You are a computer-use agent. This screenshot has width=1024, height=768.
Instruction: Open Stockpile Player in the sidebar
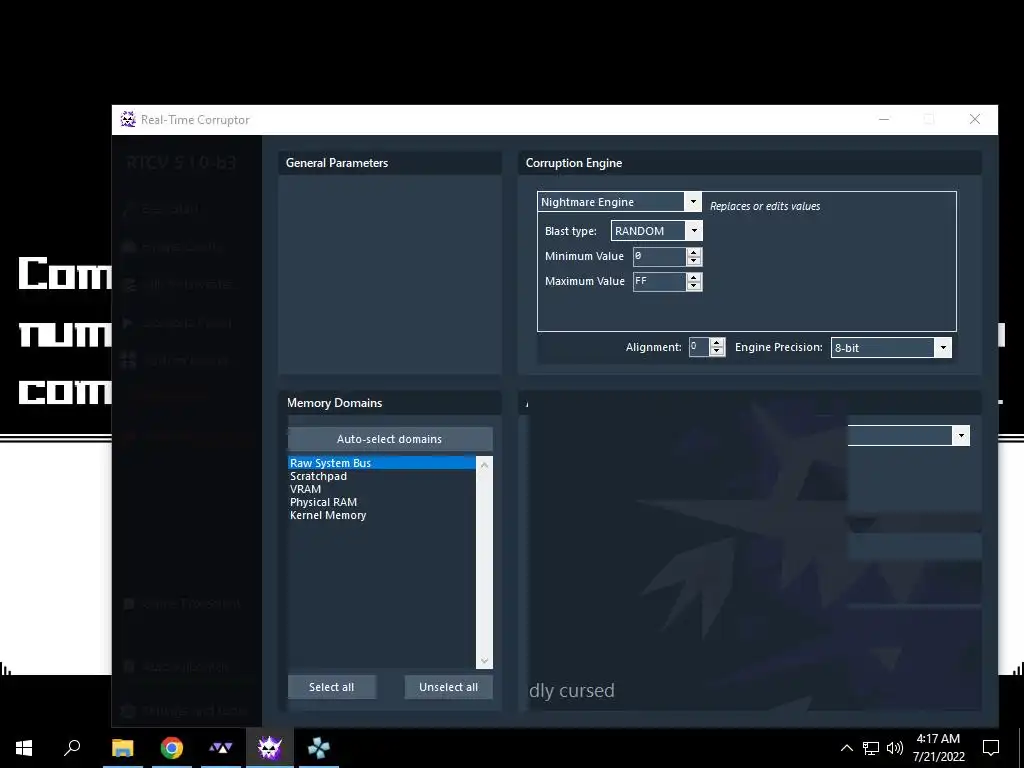coord(176,323)
